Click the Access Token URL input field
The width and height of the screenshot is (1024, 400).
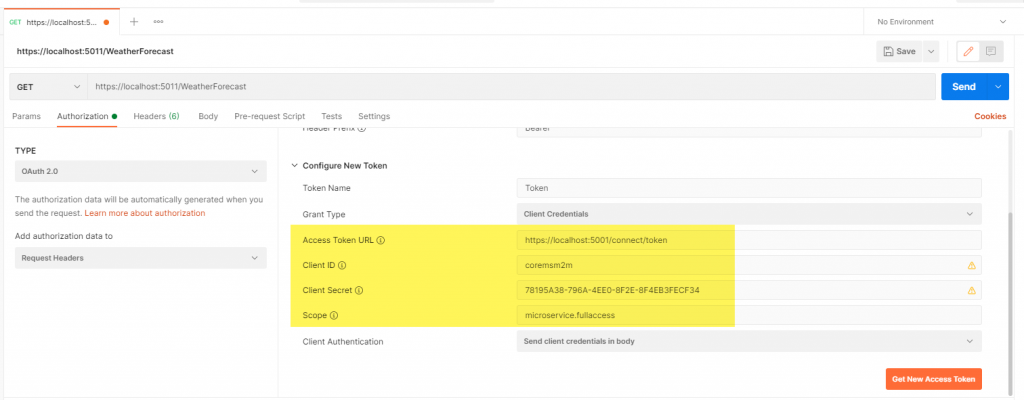click(749, 240)
